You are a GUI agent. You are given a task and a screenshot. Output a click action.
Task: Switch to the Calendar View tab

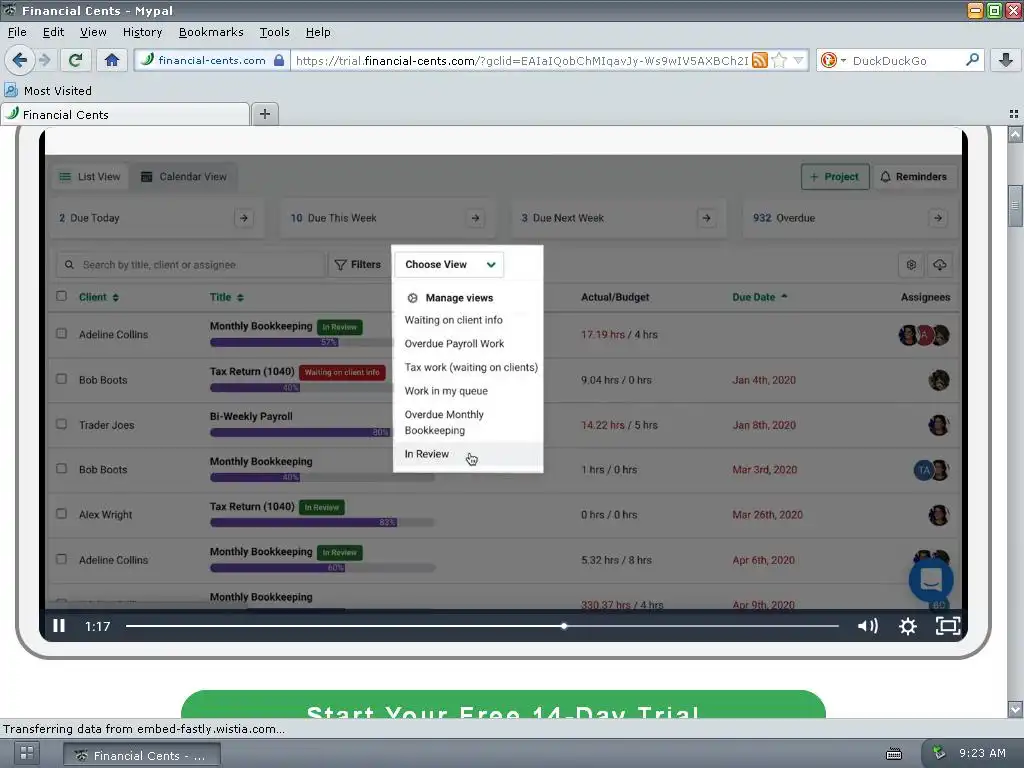[x=184, y=176]
